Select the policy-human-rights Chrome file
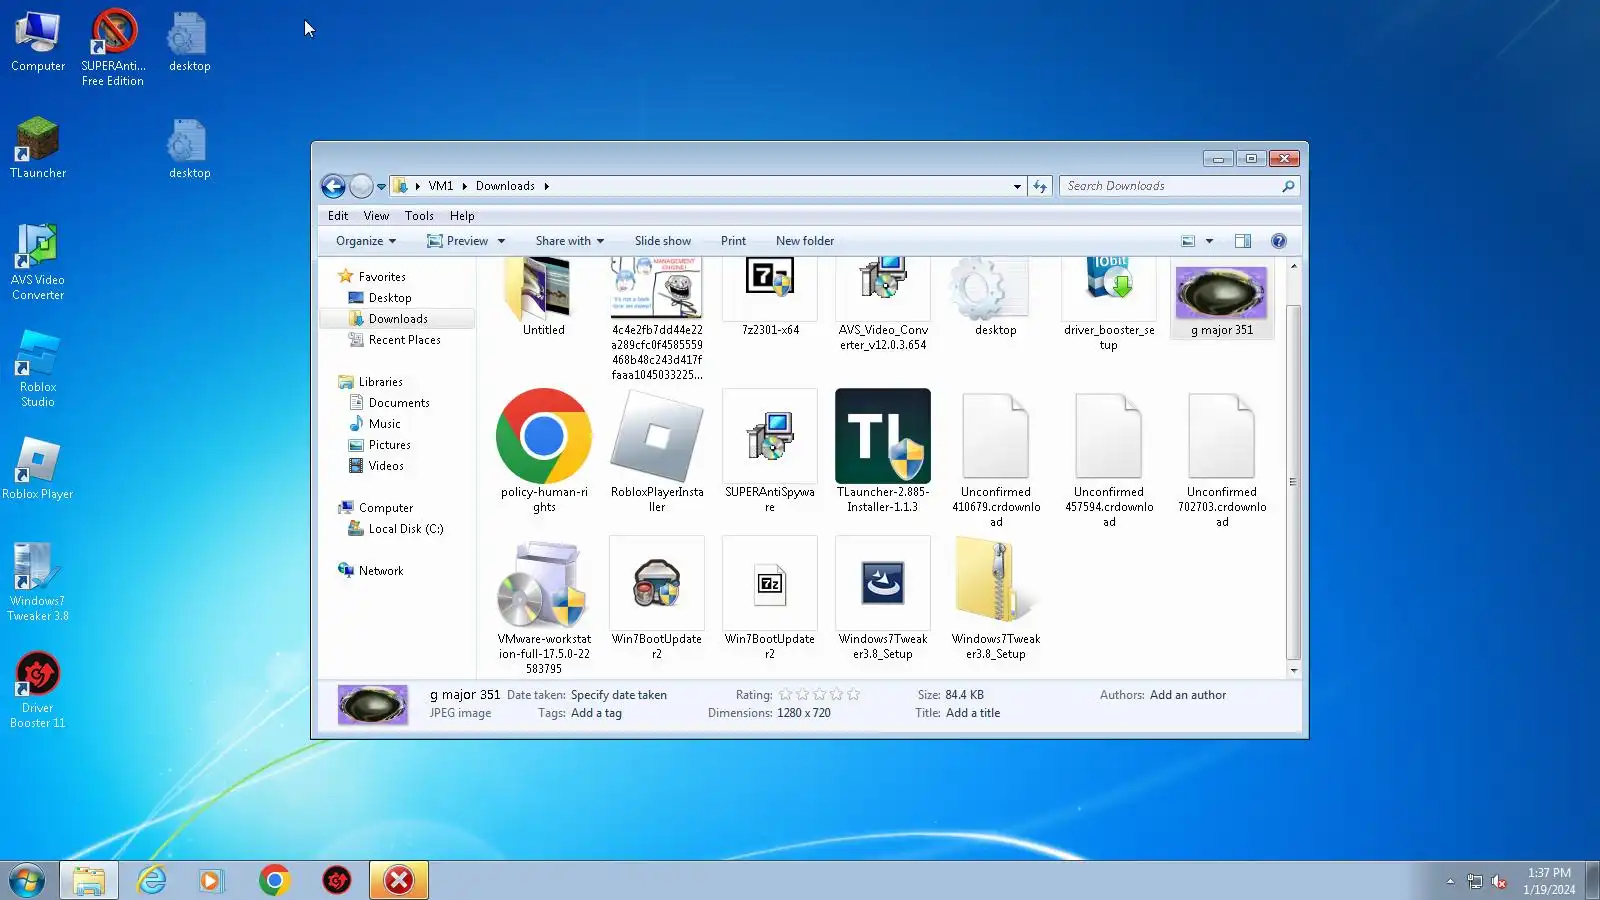 (544, 451)
